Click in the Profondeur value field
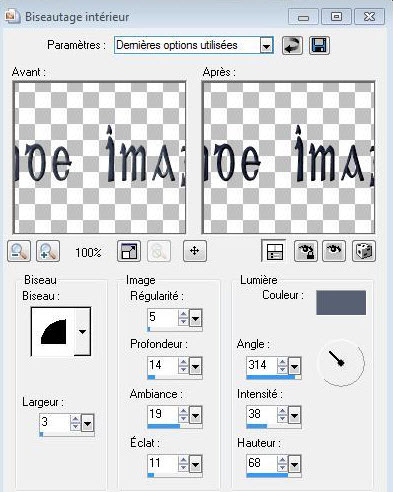 (163, 366)
